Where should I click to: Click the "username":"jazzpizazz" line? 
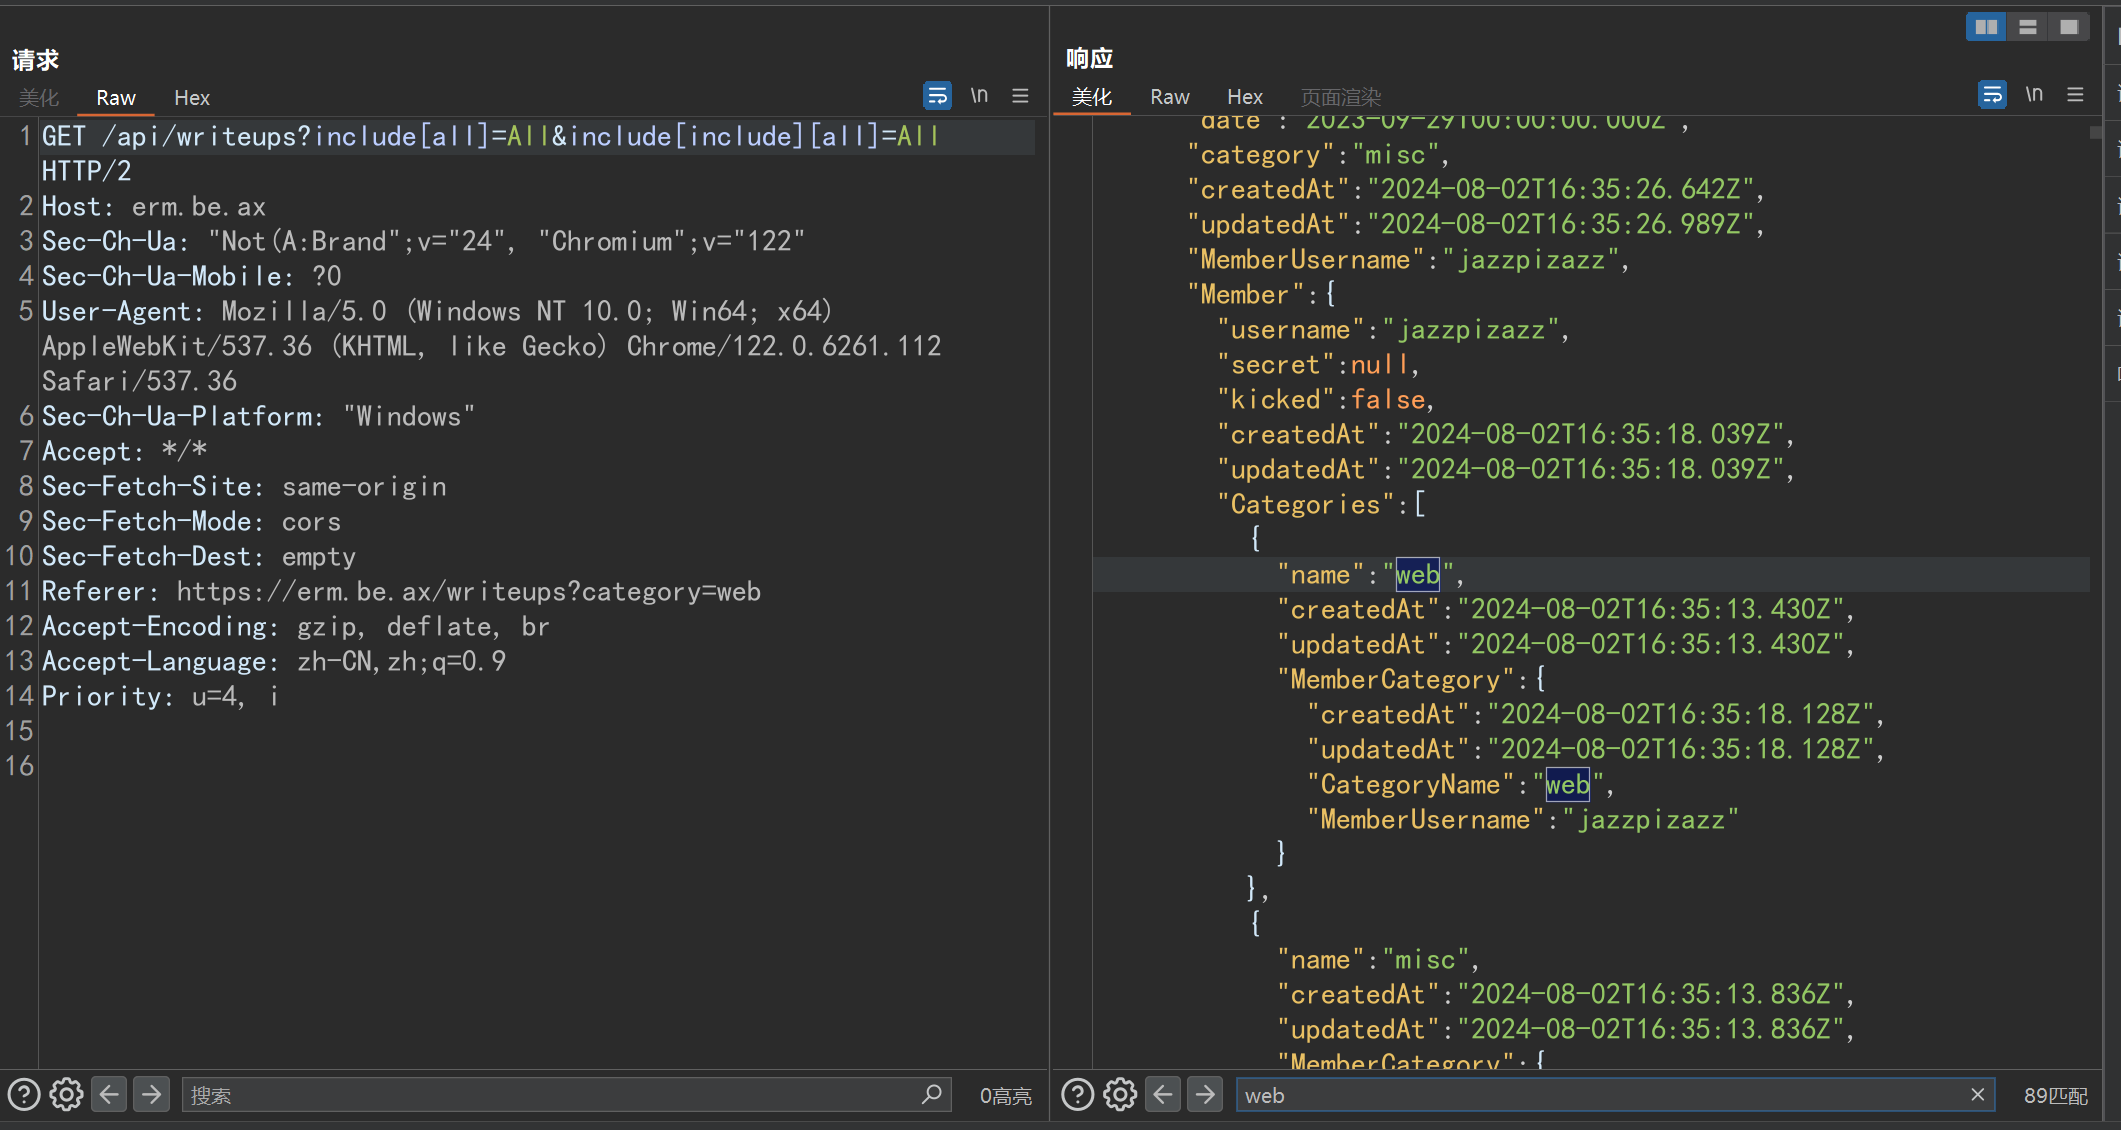click(1393, 330)
